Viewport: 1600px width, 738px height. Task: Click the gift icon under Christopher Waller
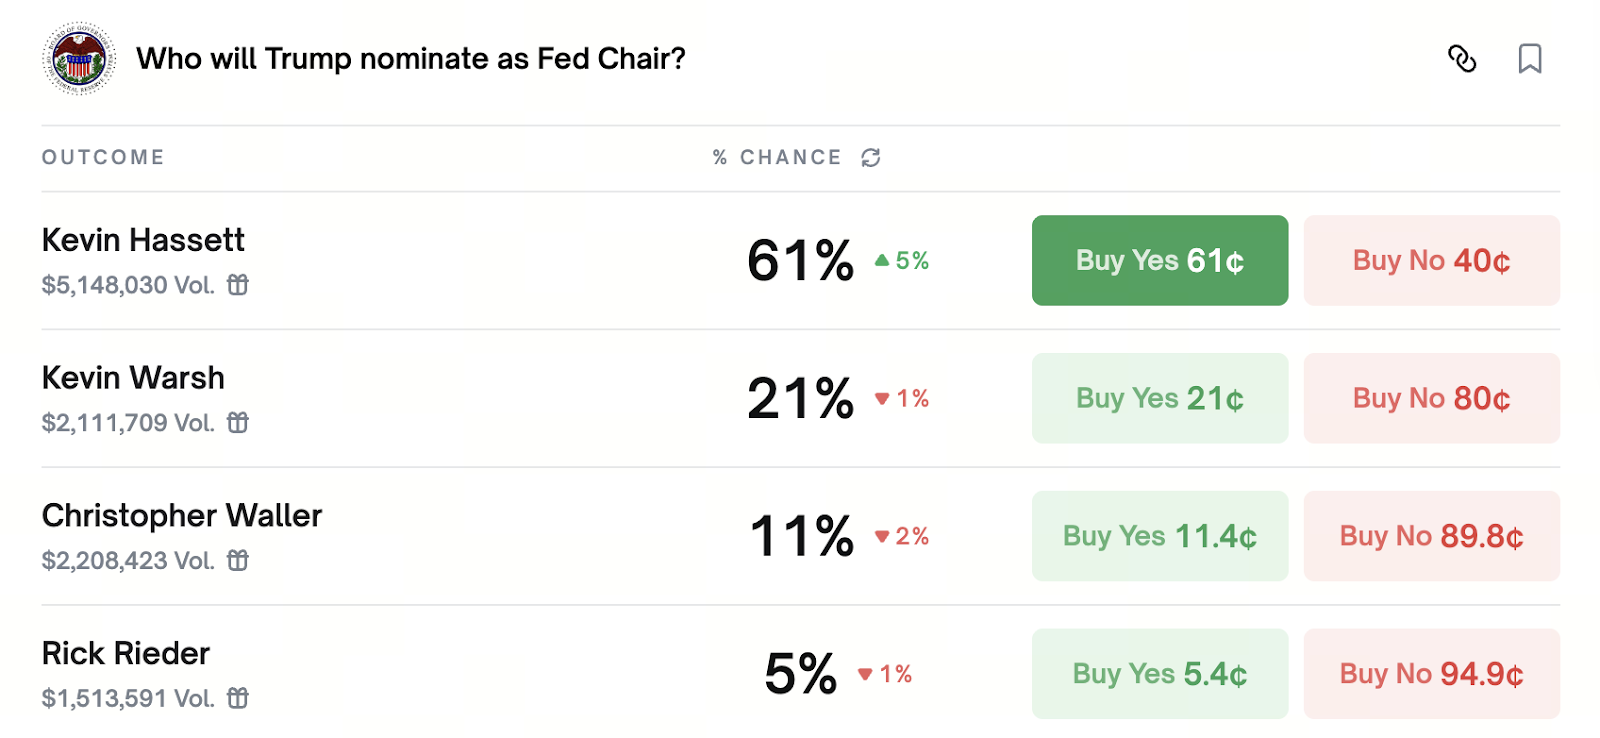238,561
